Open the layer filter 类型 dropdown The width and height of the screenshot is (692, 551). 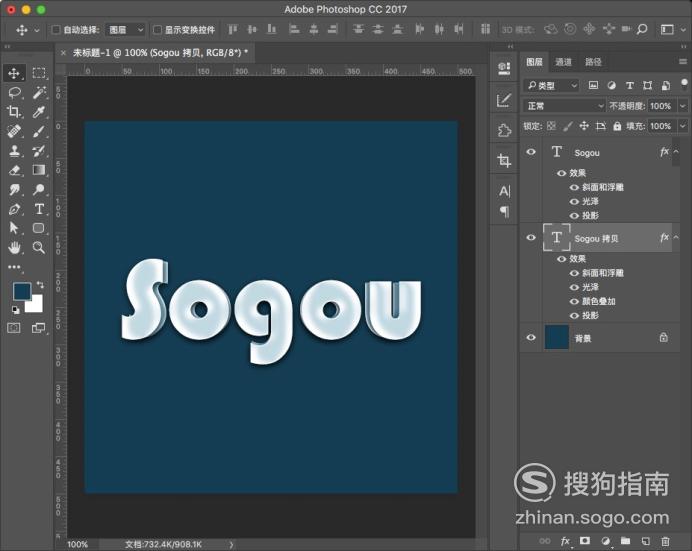click(552, 86)
